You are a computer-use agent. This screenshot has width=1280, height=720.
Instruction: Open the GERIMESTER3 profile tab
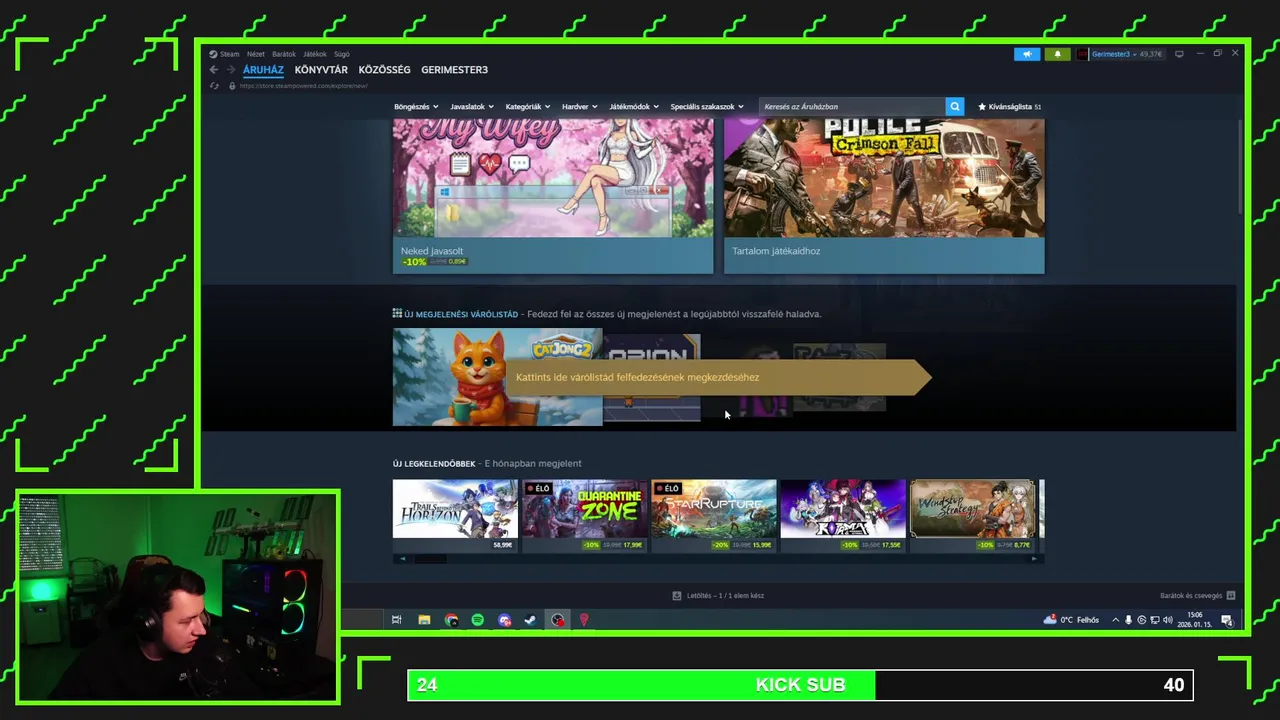(x=454, y=70)
